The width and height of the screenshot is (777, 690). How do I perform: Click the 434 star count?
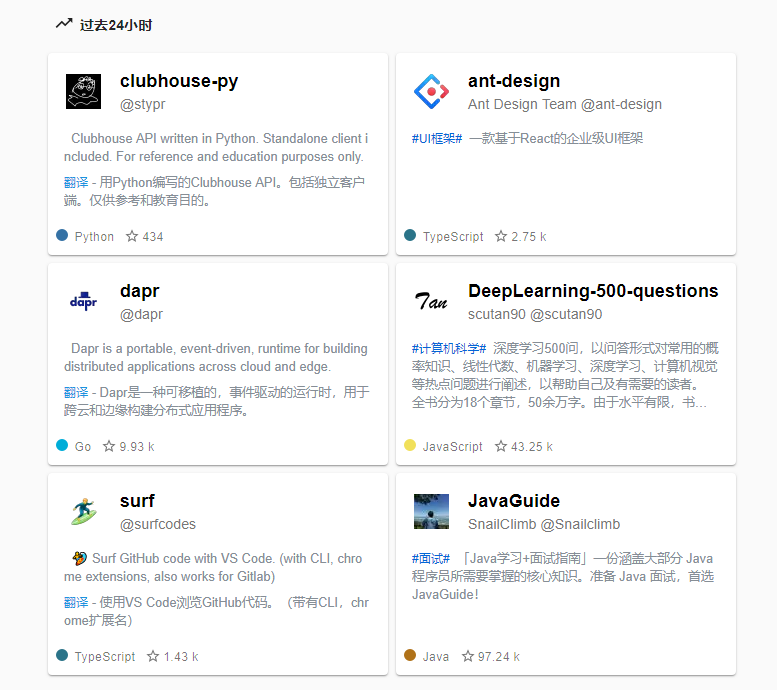coord(153,236)
